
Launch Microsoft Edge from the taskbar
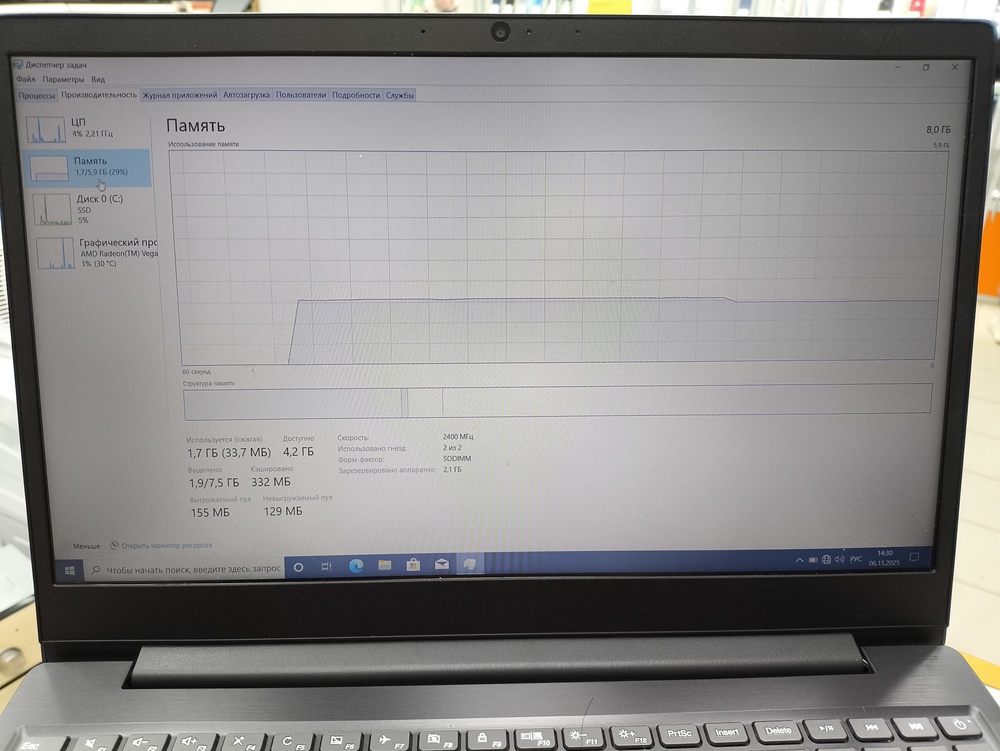pos(355,566)
